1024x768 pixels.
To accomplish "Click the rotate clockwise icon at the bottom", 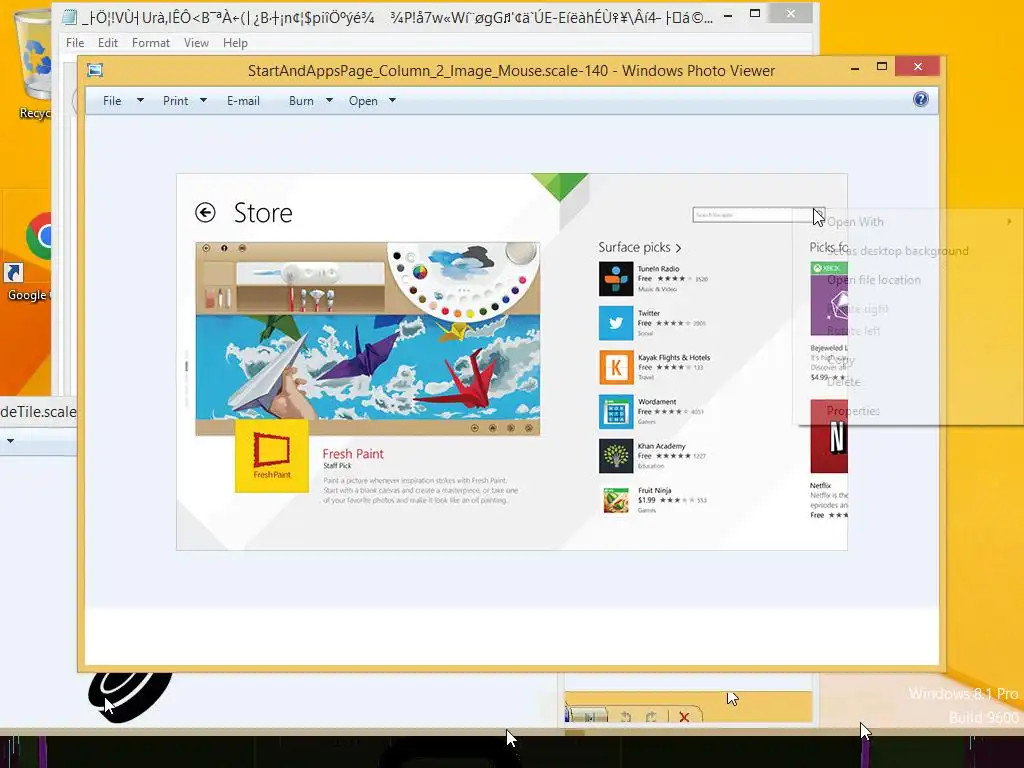I will [651, 717].
